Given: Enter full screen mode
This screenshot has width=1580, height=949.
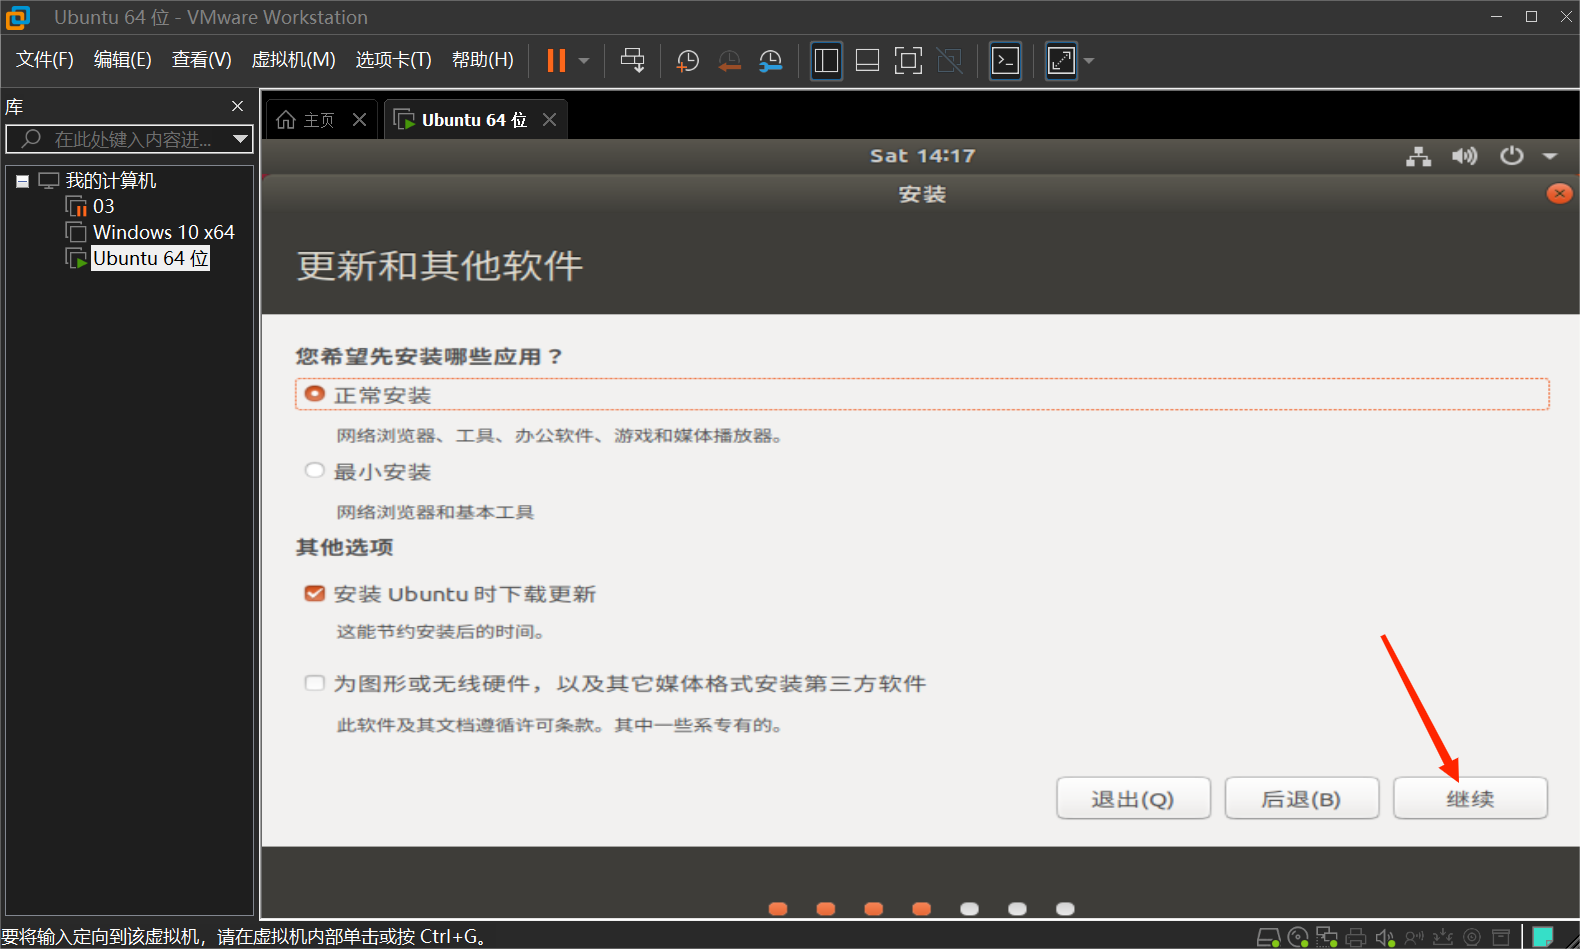Looking at the screenshot, I should (x=908, y=61).
